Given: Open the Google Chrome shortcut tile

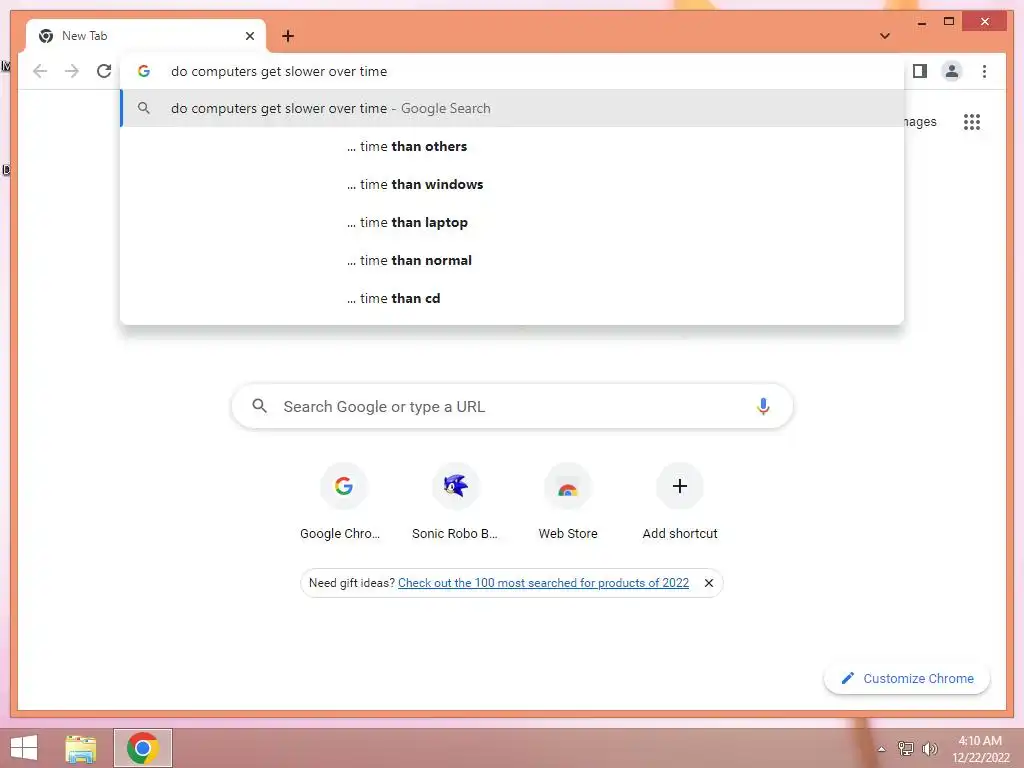Looking at the screenshot, I should (x=344, y=502).
